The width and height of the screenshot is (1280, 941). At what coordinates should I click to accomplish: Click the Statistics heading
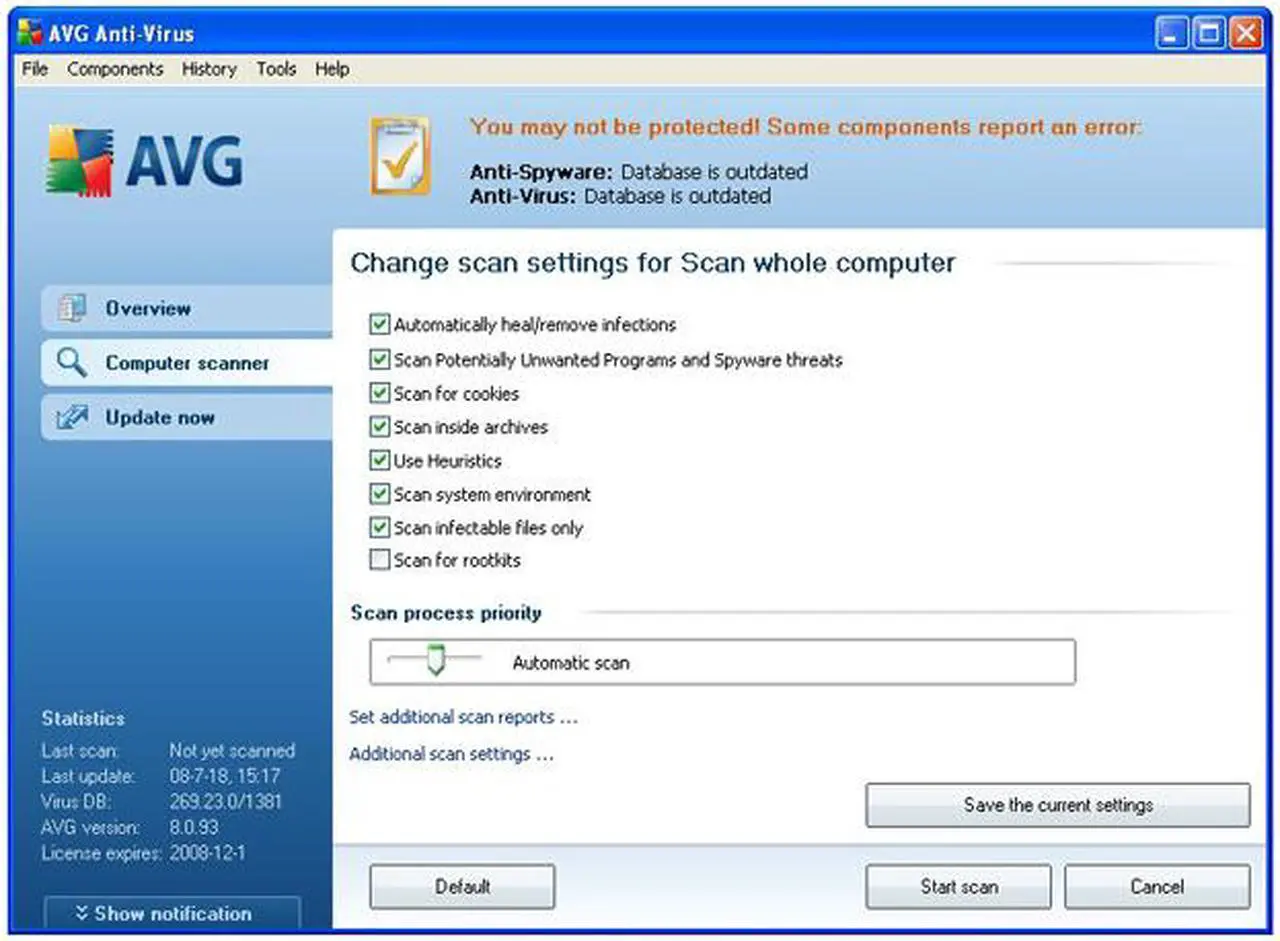click(83, 718)
